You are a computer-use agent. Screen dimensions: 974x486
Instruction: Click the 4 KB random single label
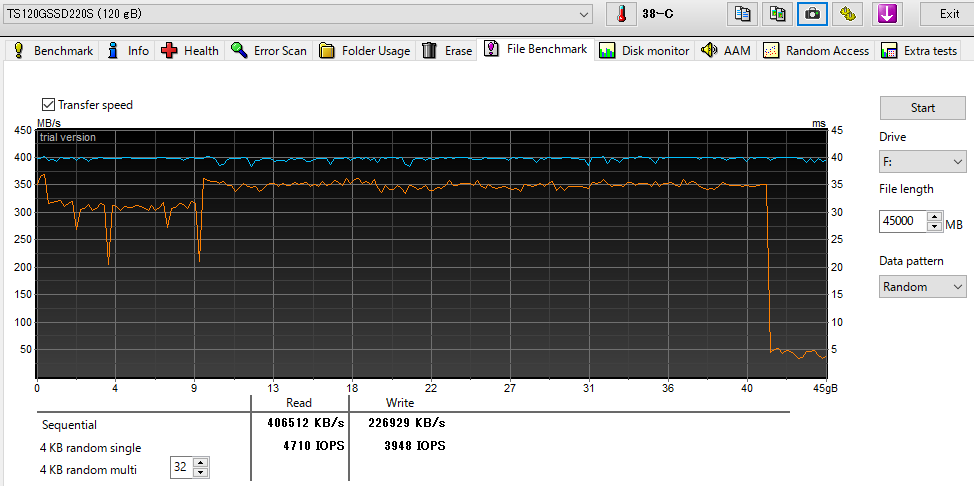91,447
